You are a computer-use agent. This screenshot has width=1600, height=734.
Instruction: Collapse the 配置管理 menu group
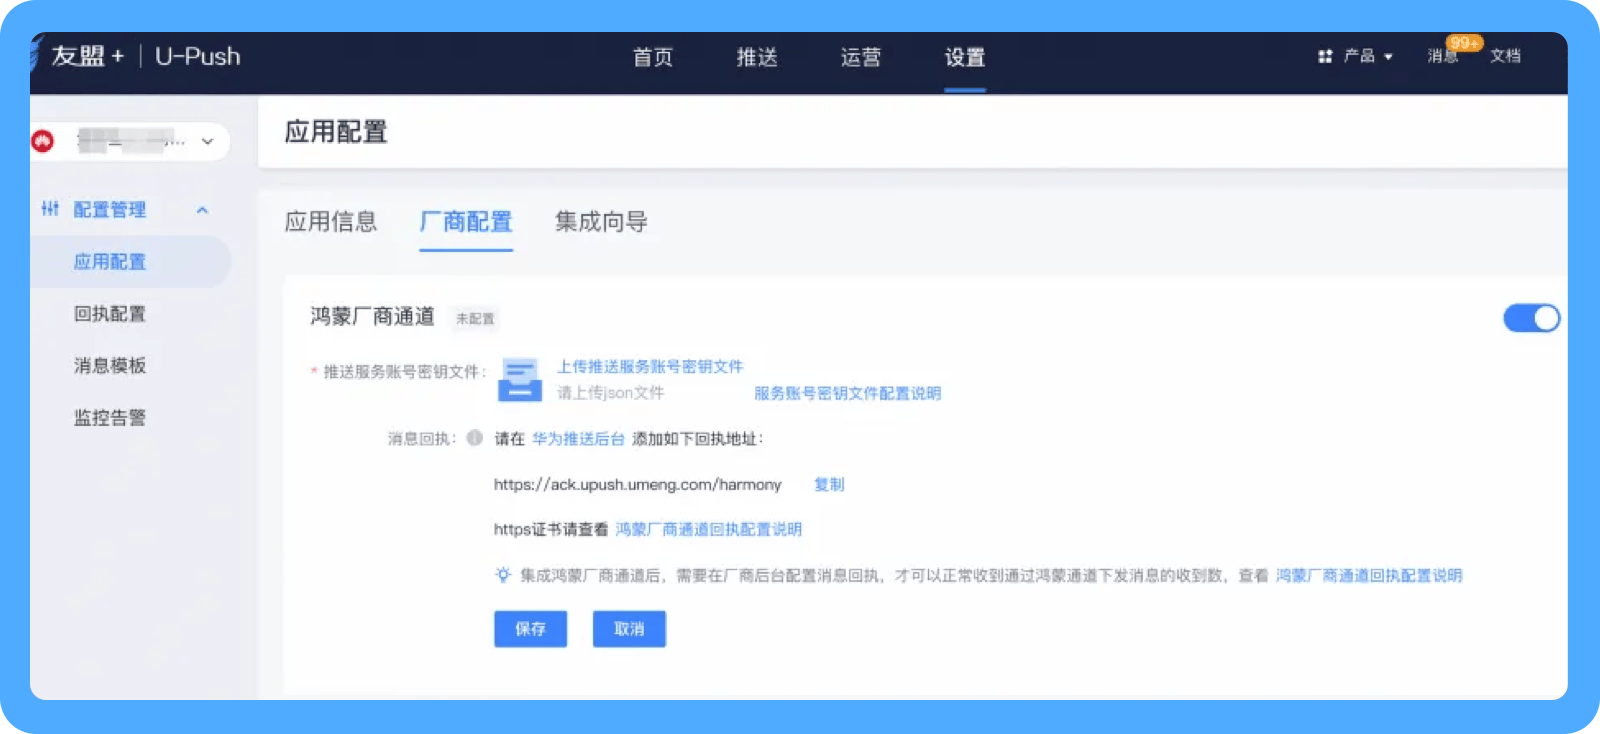point(202,210)
